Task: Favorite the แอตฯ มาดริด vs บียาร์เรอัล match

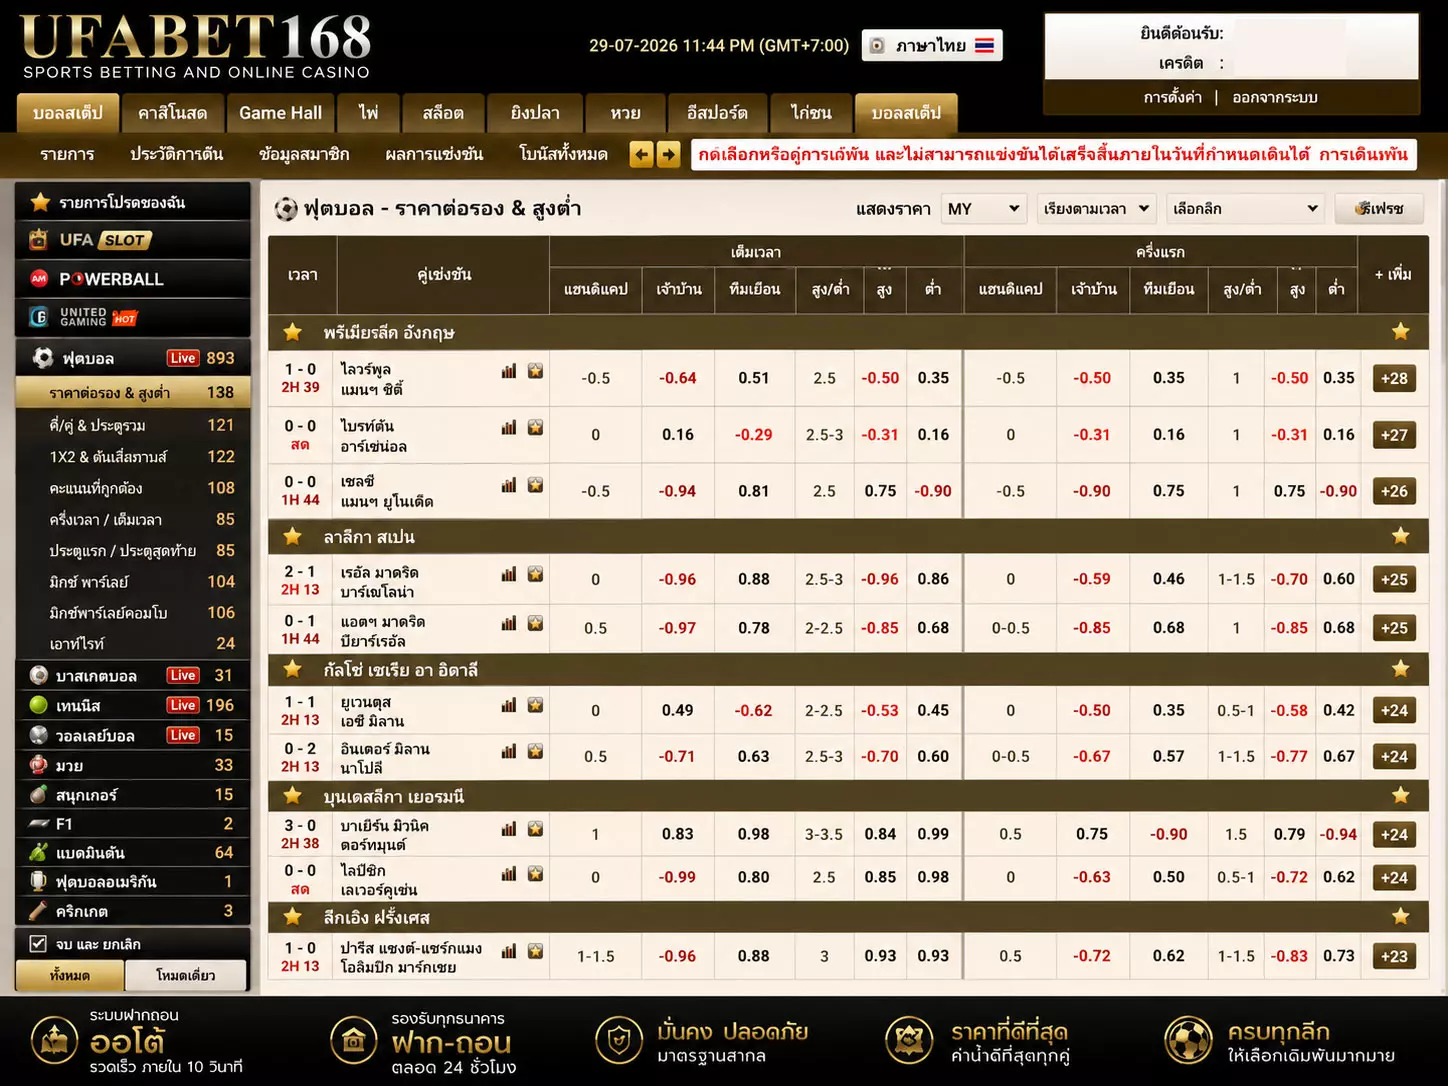Action: coord(536,623)
